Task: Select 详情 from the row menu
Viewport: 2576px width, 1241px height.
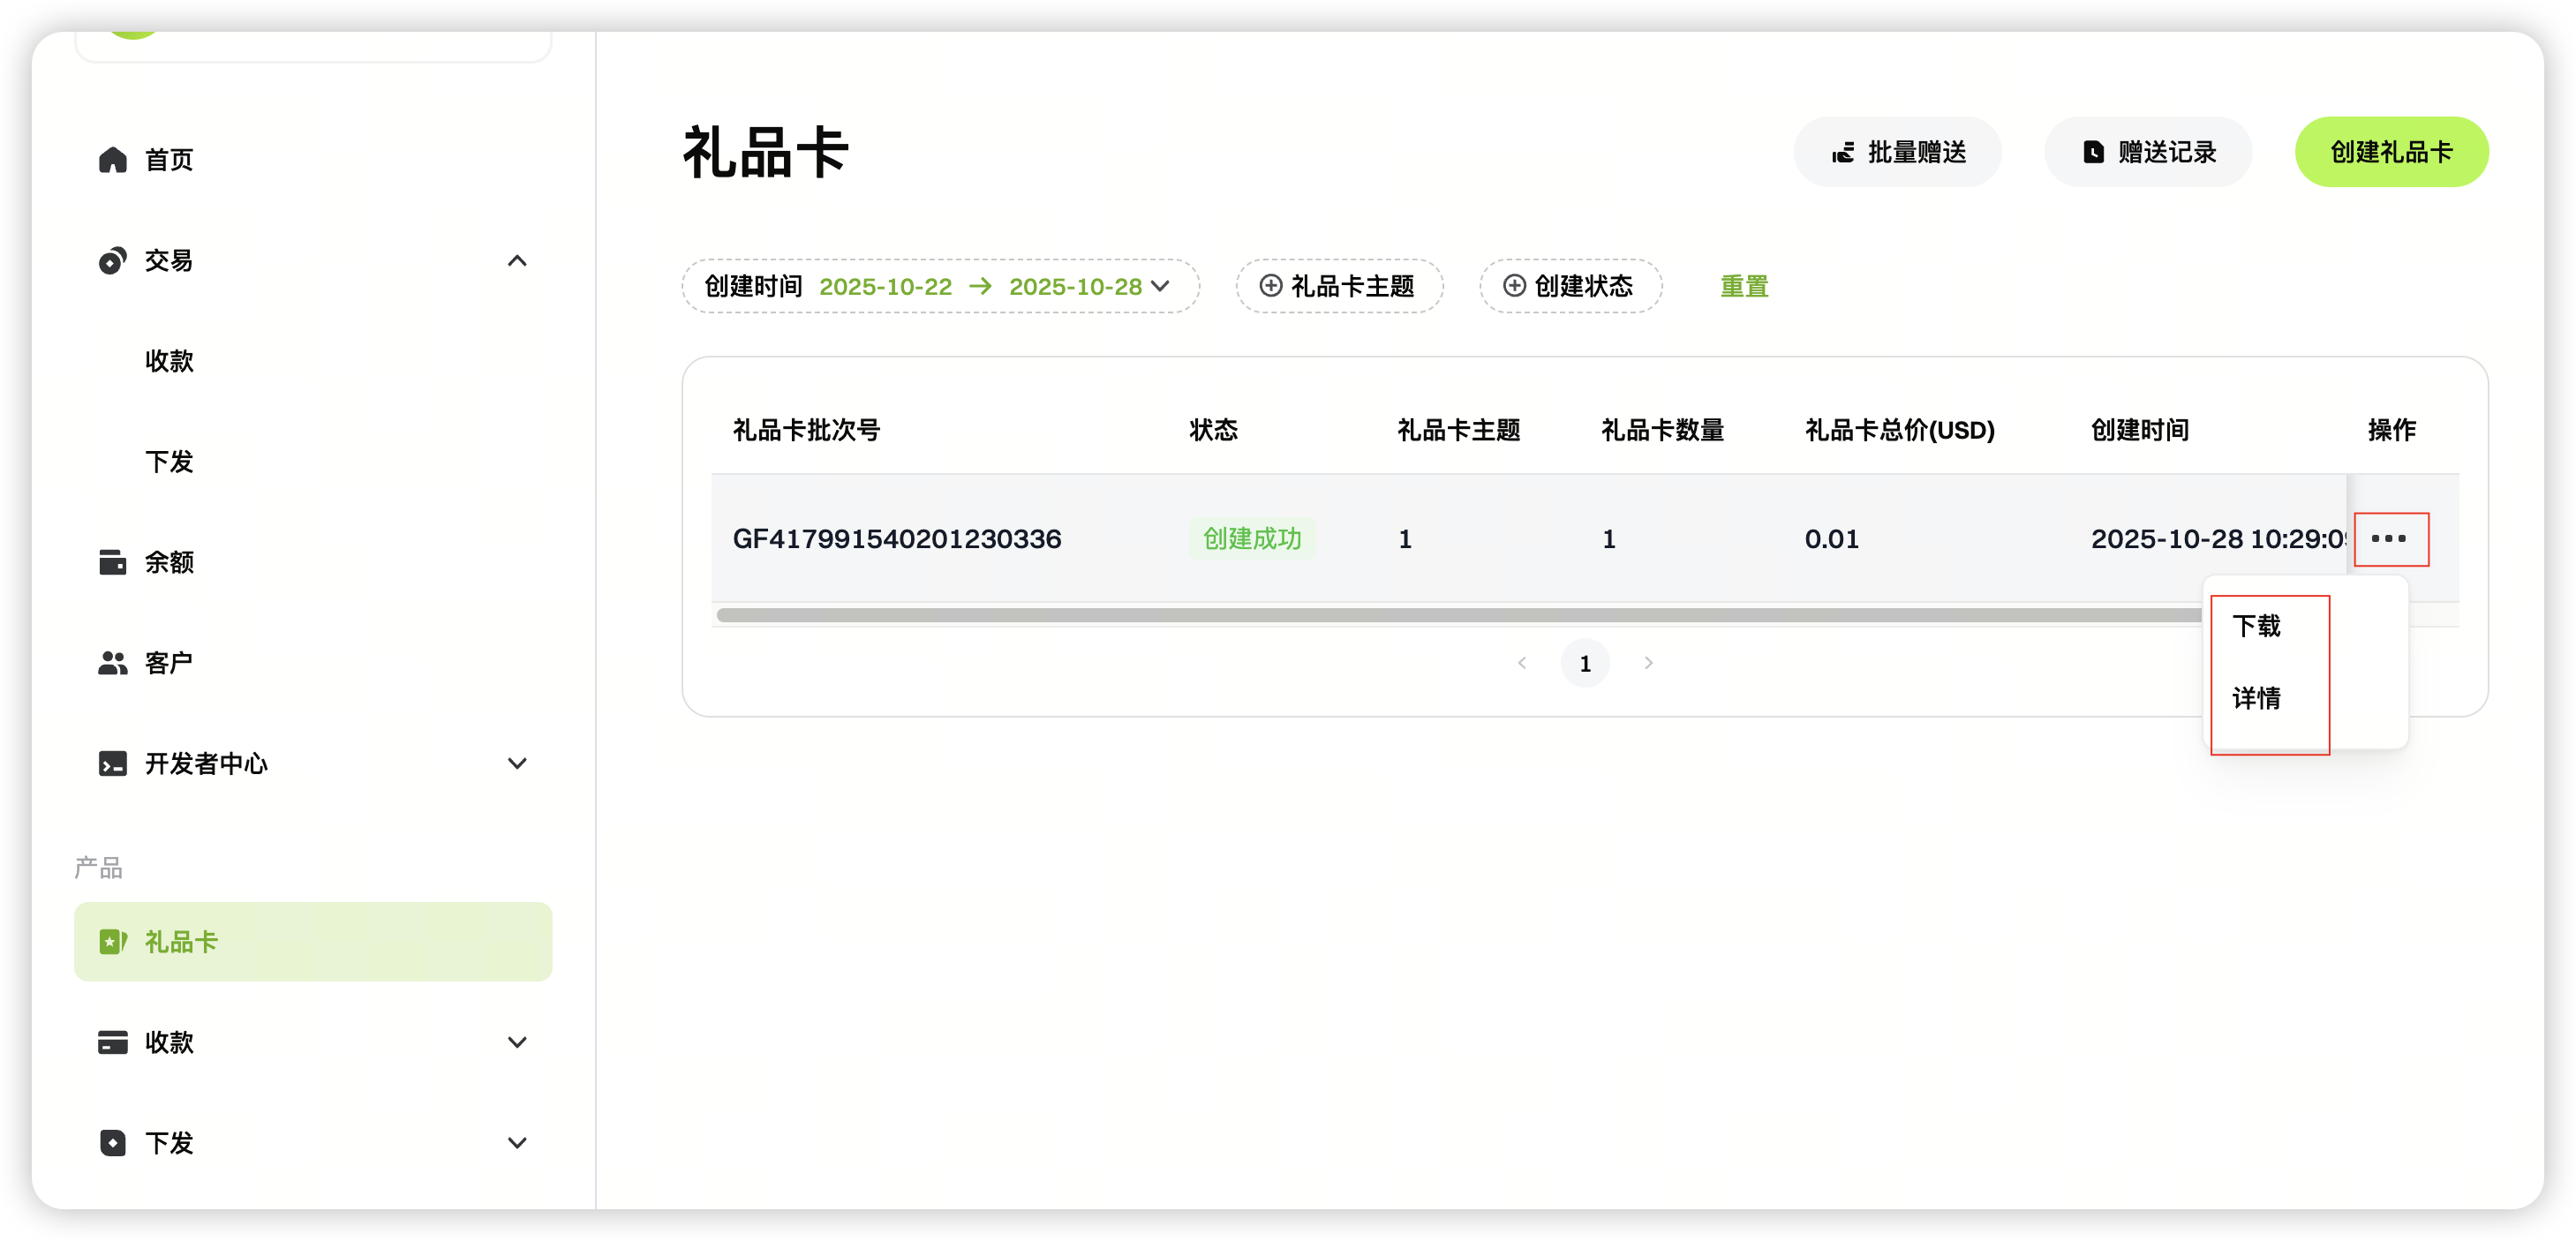Action: 2256,698
